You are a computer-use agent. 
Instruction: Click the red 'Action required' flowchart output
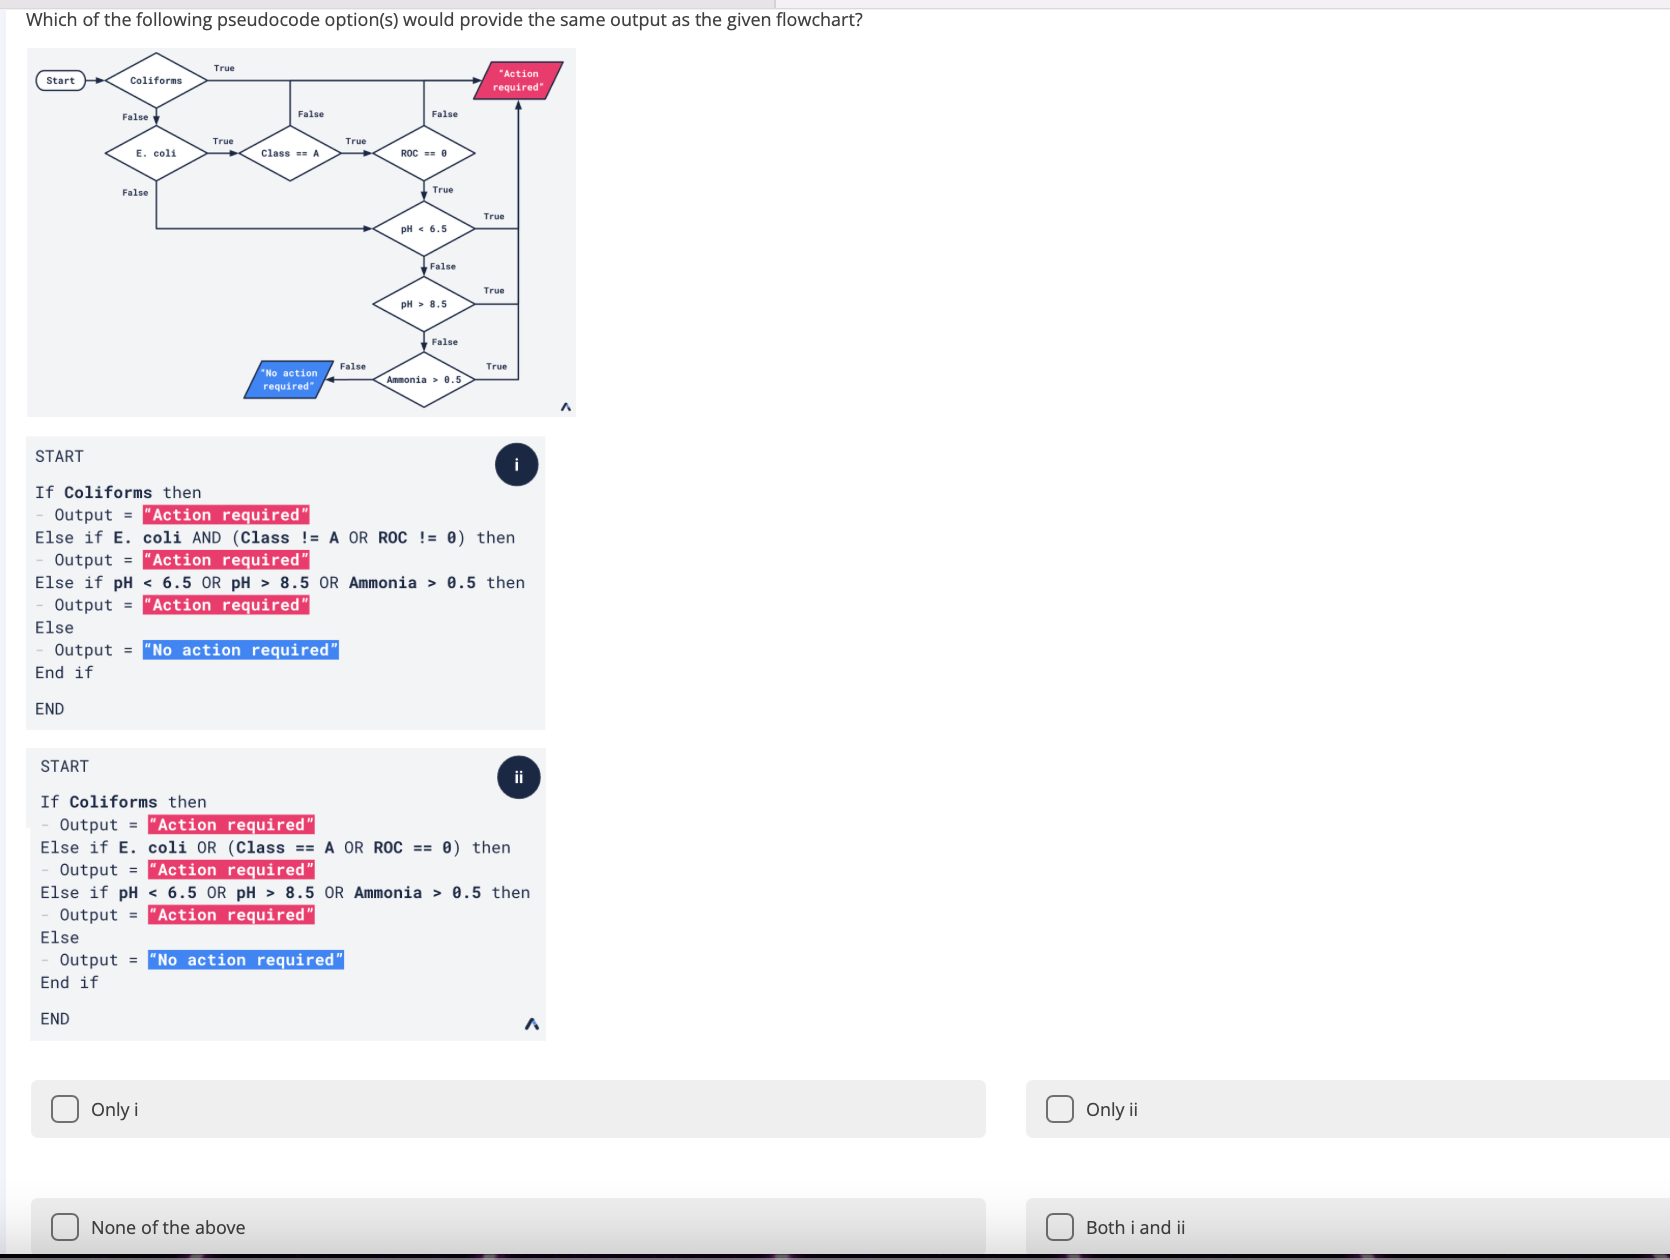tap(520, 80)
